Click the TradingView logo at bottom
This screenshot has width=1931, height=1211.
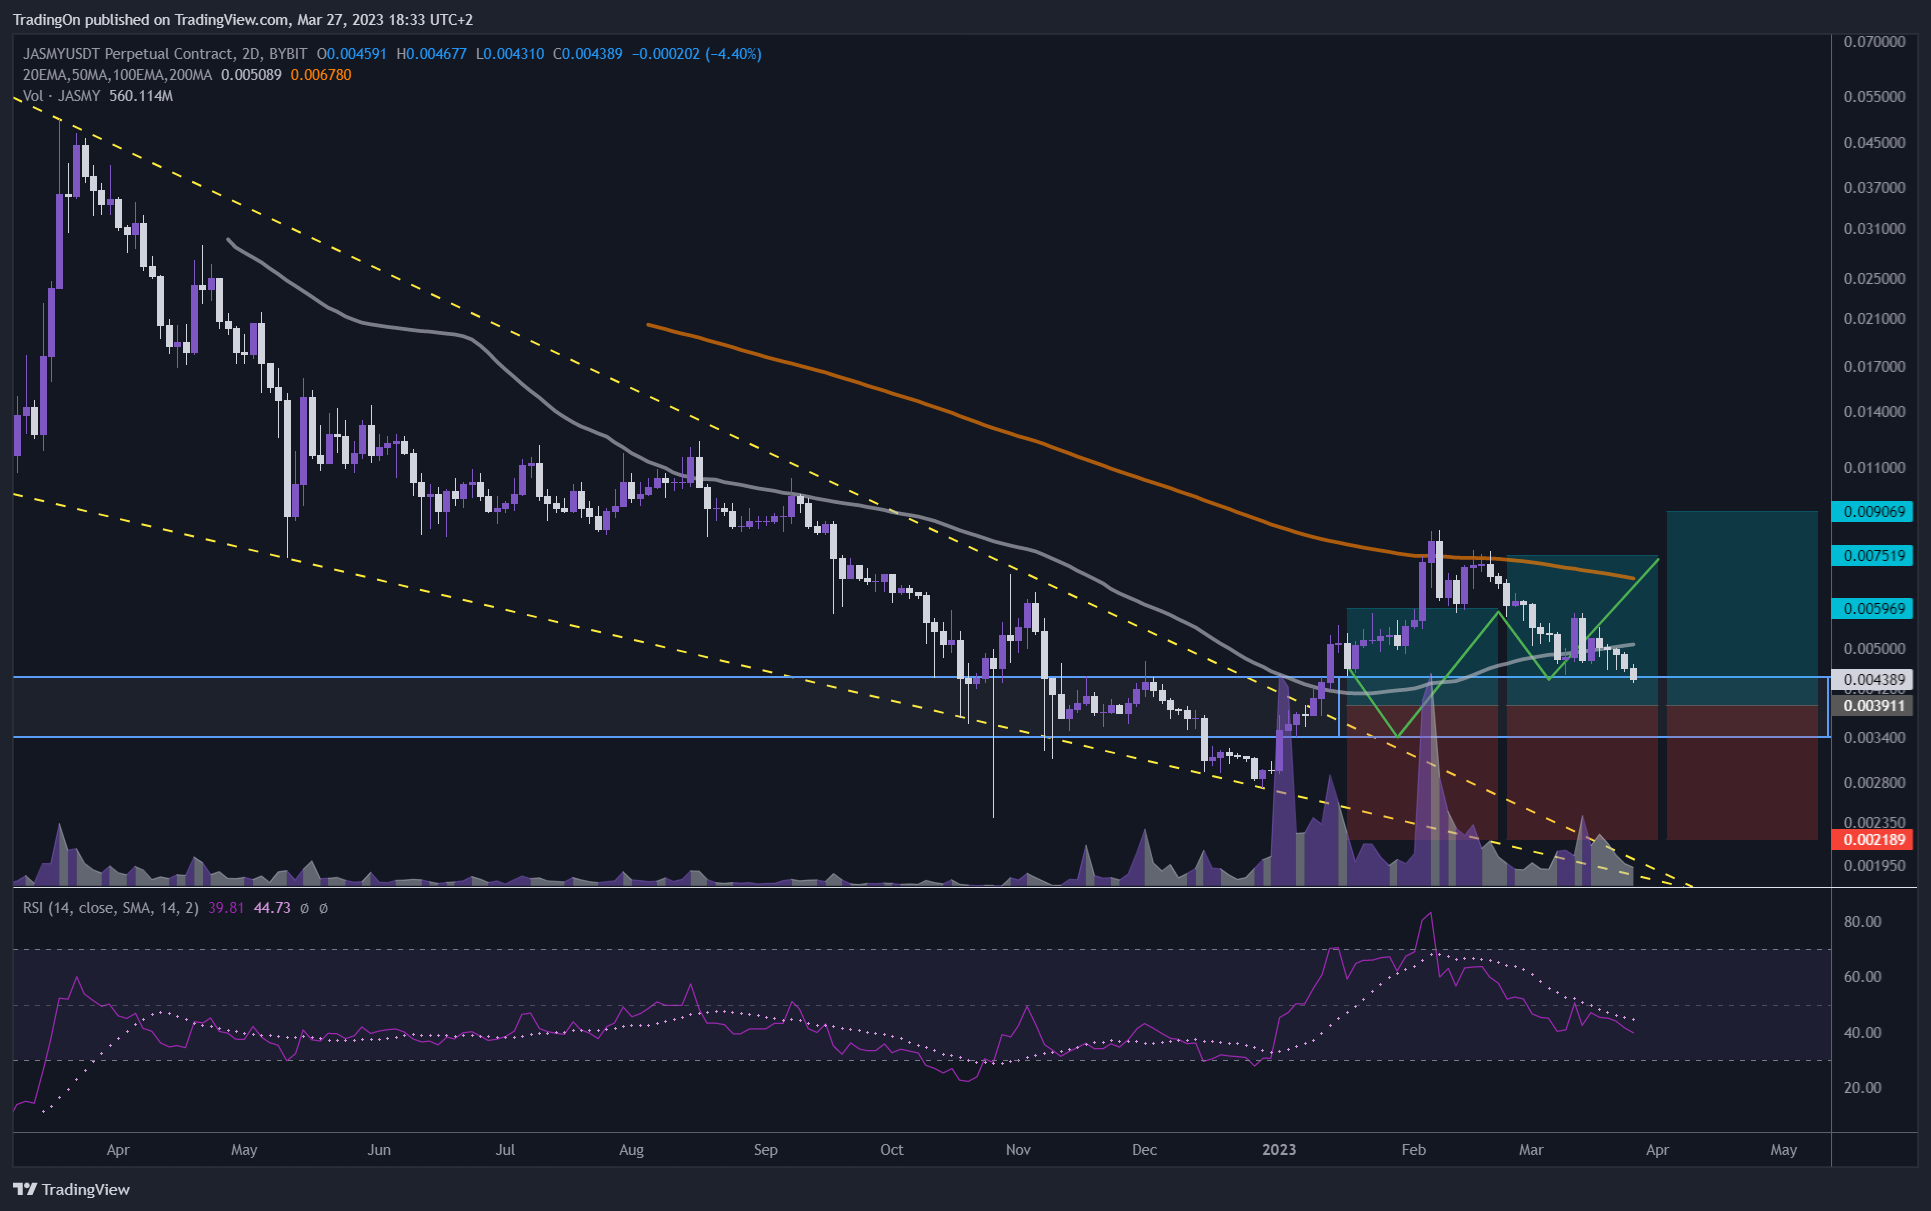point(72,1189)
